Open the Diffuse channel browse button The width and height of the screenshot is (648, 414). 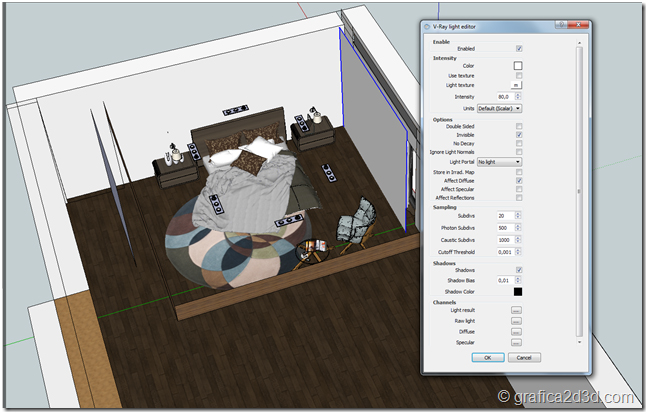point(517,332)
